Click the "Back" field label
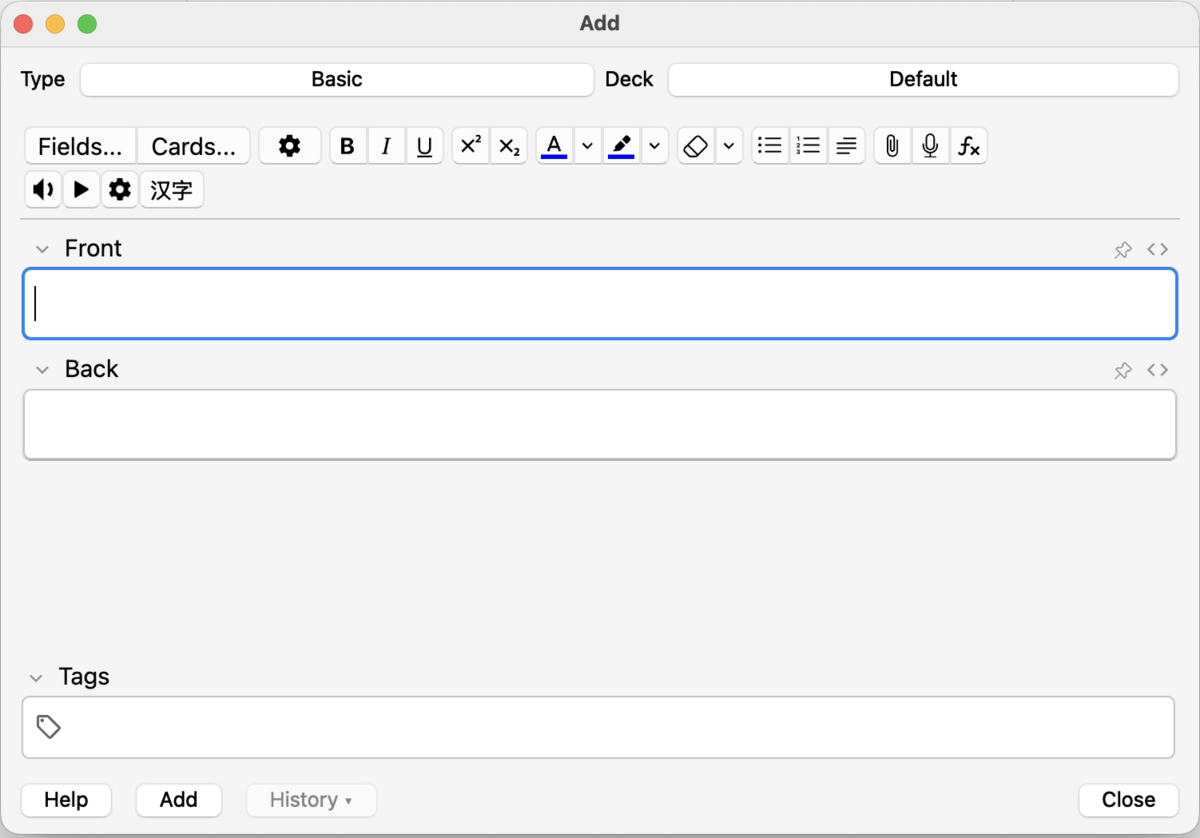This screenshot has height=838, width=1200. 91,369
